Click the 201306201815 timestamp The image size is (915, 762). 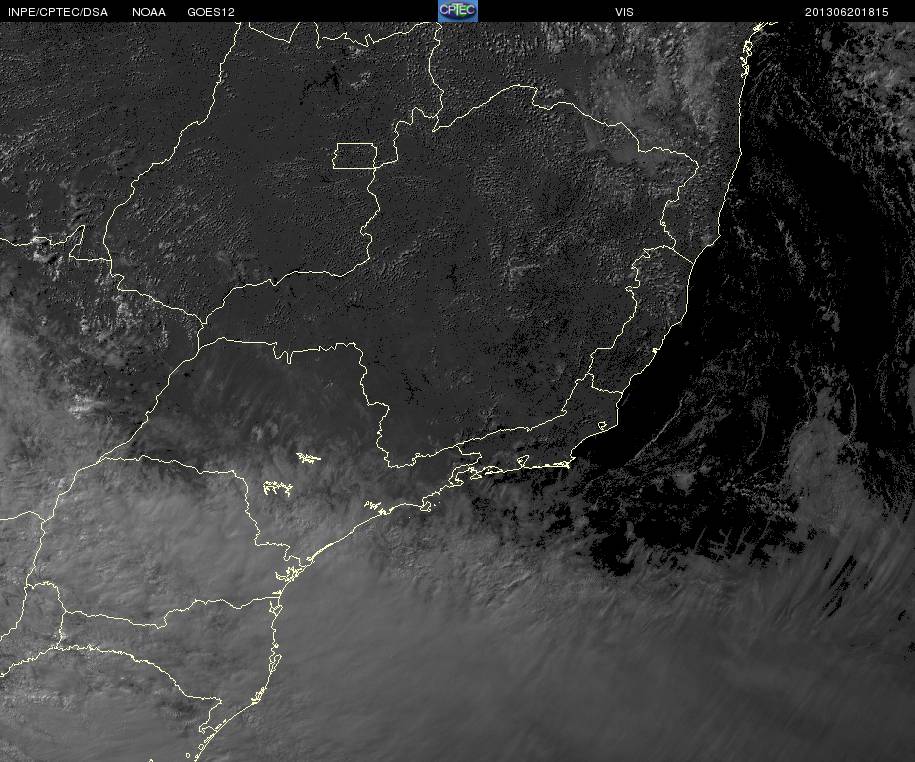pyautogui.click(x=846, y=12)
